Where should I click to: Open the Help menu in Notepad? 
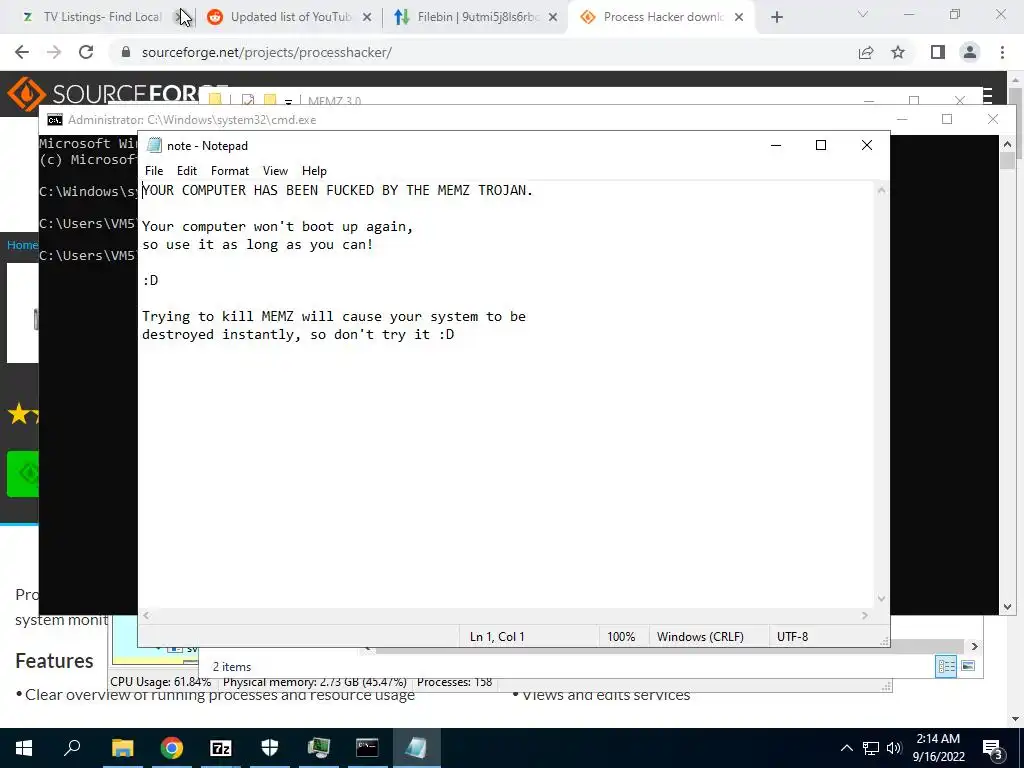pos(314,170)
